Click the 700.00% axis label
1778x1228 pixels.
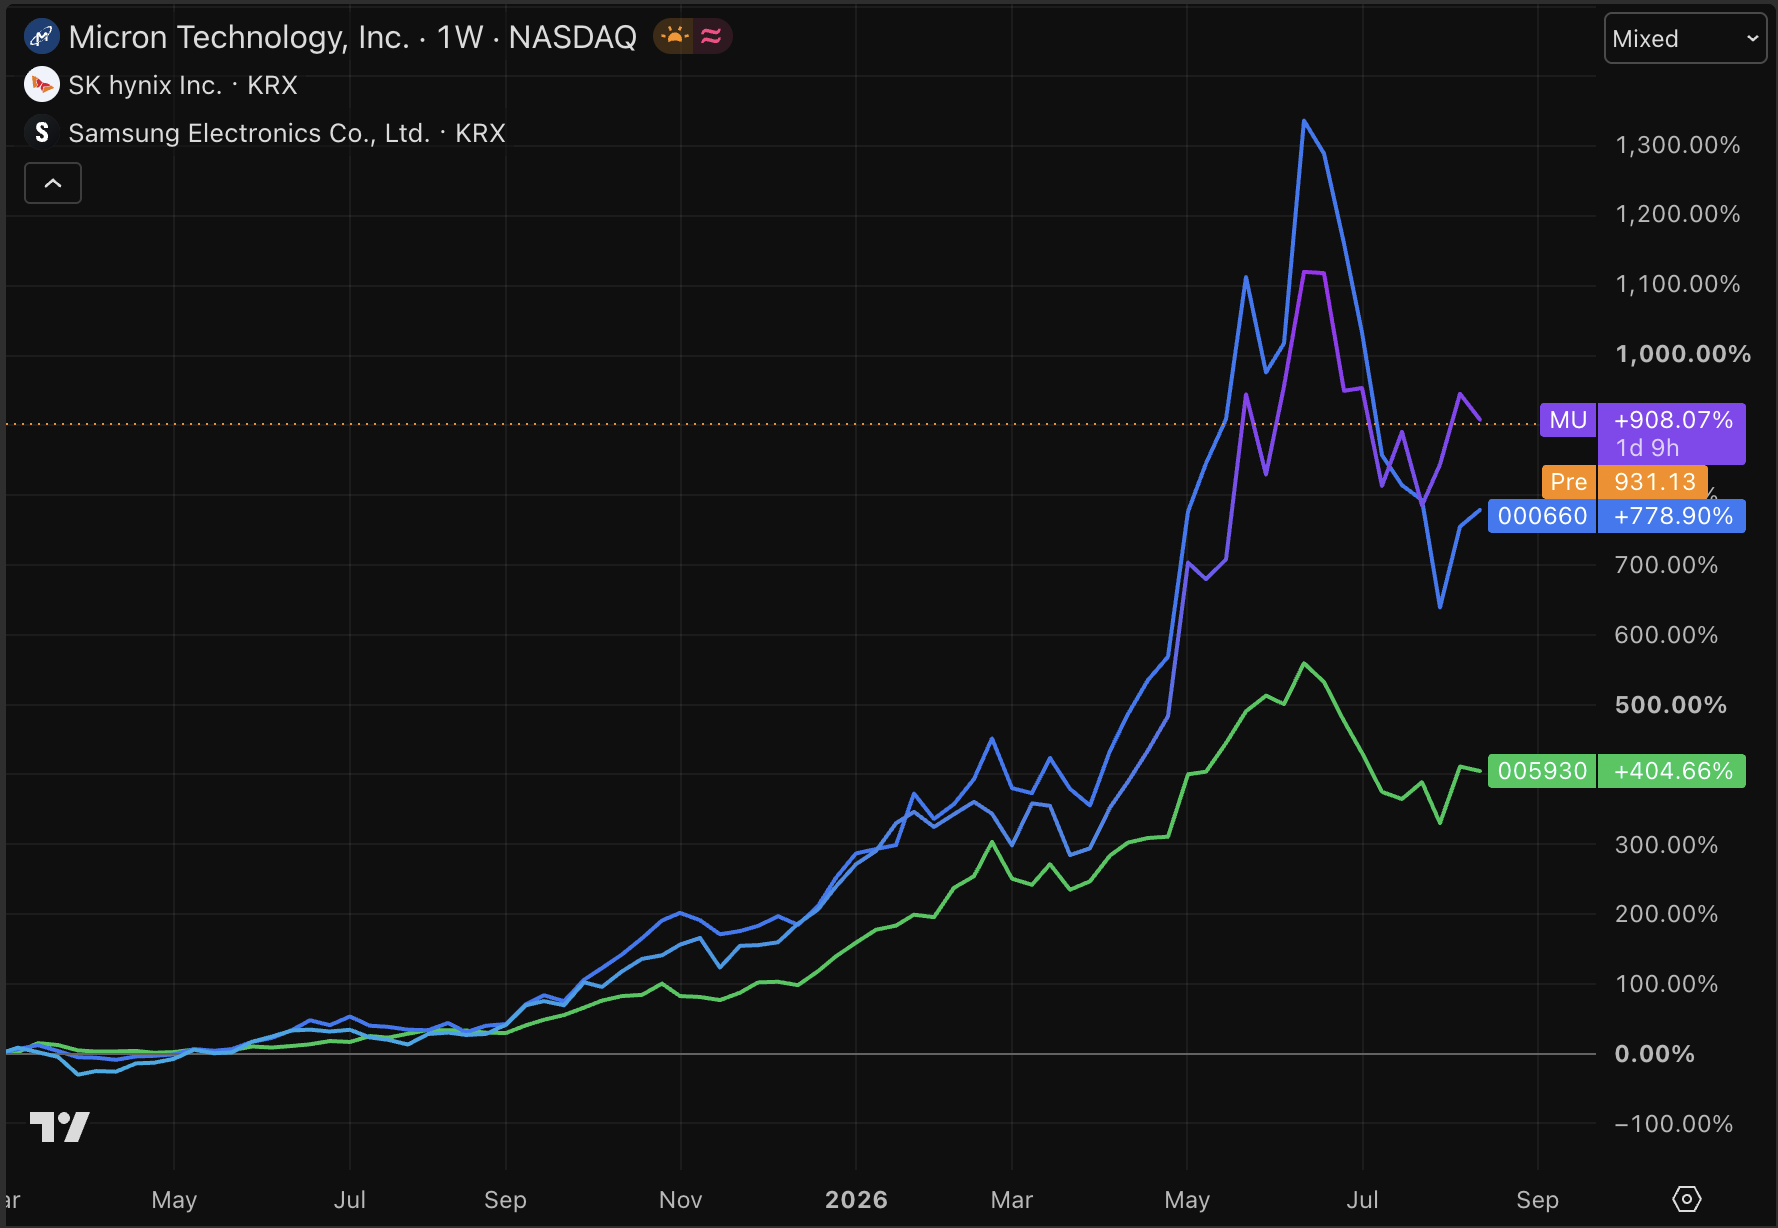click(x=1666, y=565)
